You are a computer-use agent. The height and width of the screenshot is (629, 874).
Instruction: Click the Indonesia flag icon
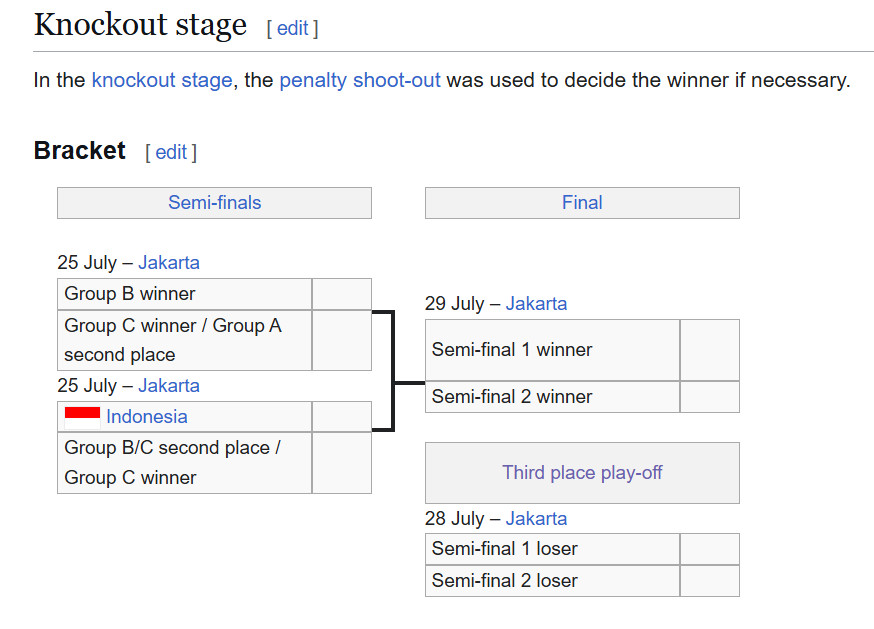pos(82,418)
